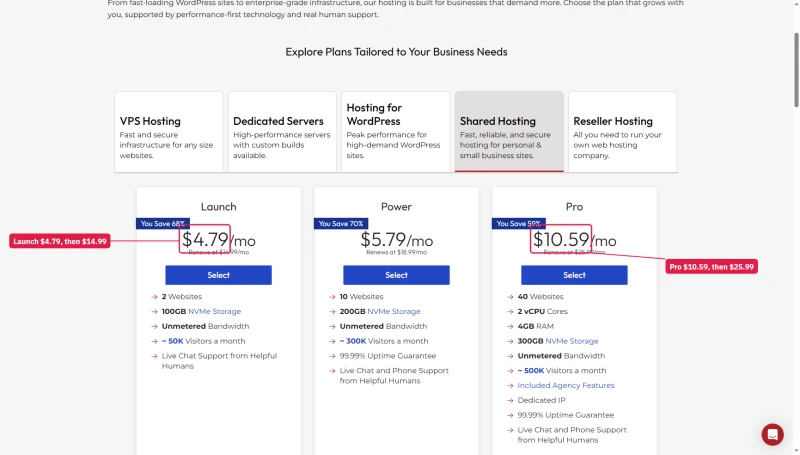Click arrow bullet beside 2 Websites
This screenshot has width=800, height=455.
point(154,297)
